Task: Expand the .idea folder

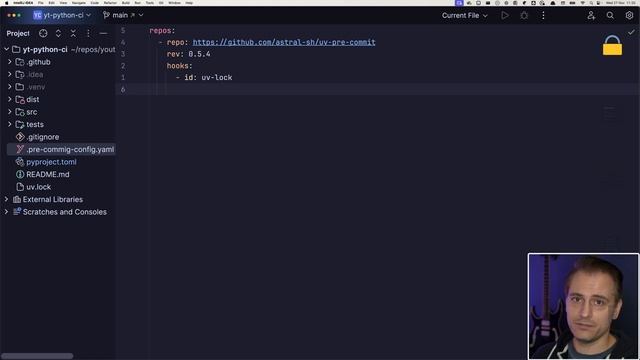Action: point(9,74)
